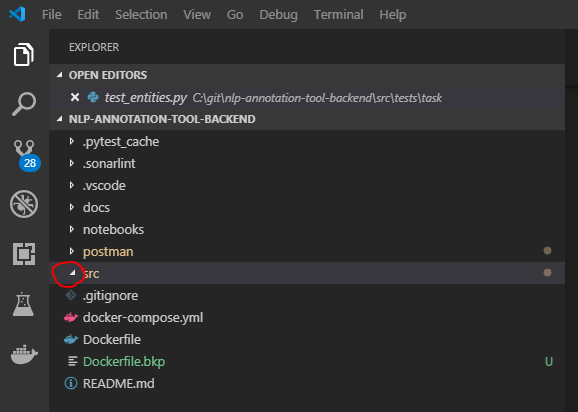Open the .gitignore file
The width and height of the screenshot is (578, 412).
[111, 296]
